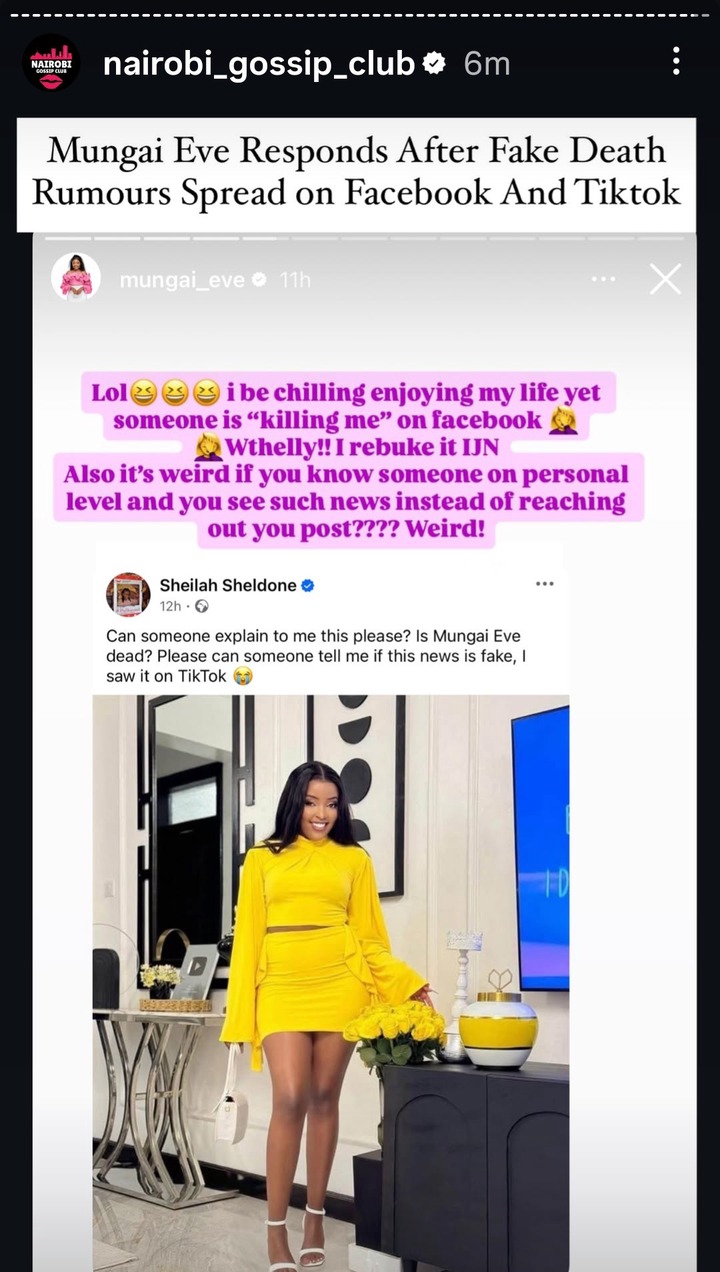Open the vertical three-dot story options
This screenshot has height=1272, width=720.
676,62
